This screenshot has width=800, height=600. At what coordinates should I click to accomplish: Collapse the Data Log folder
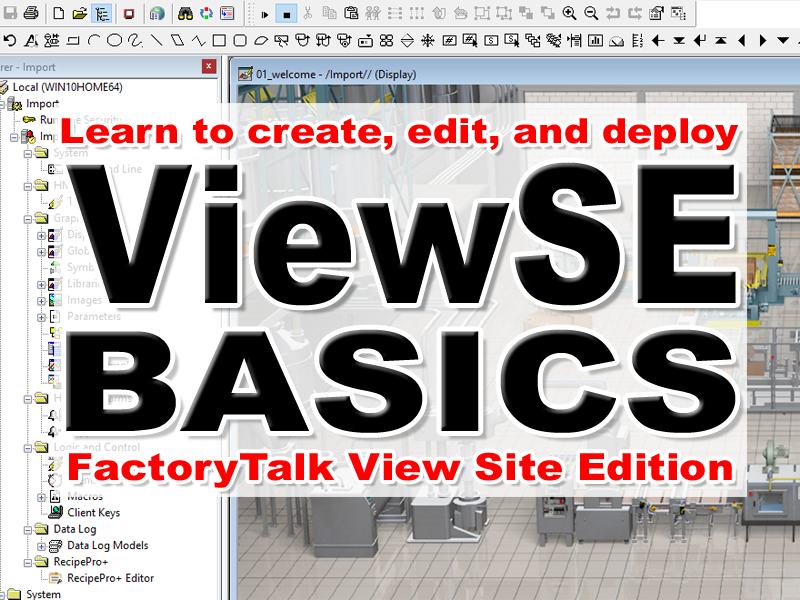[x=28, y=530]
